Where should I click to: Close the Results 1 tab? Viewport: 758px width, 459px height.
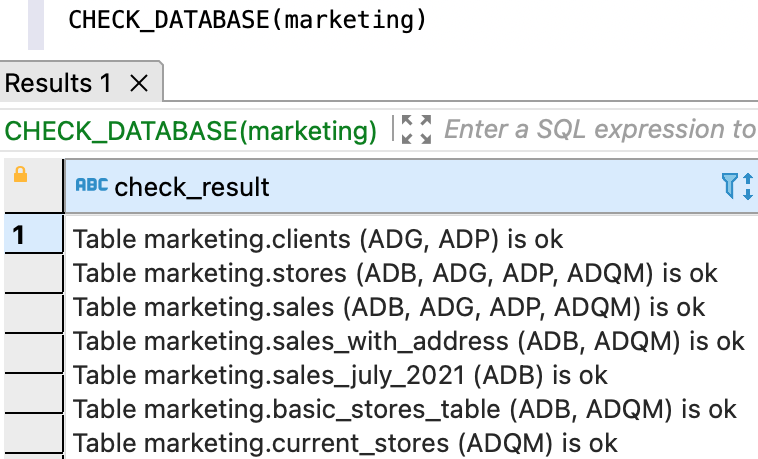tap(139, 84)
